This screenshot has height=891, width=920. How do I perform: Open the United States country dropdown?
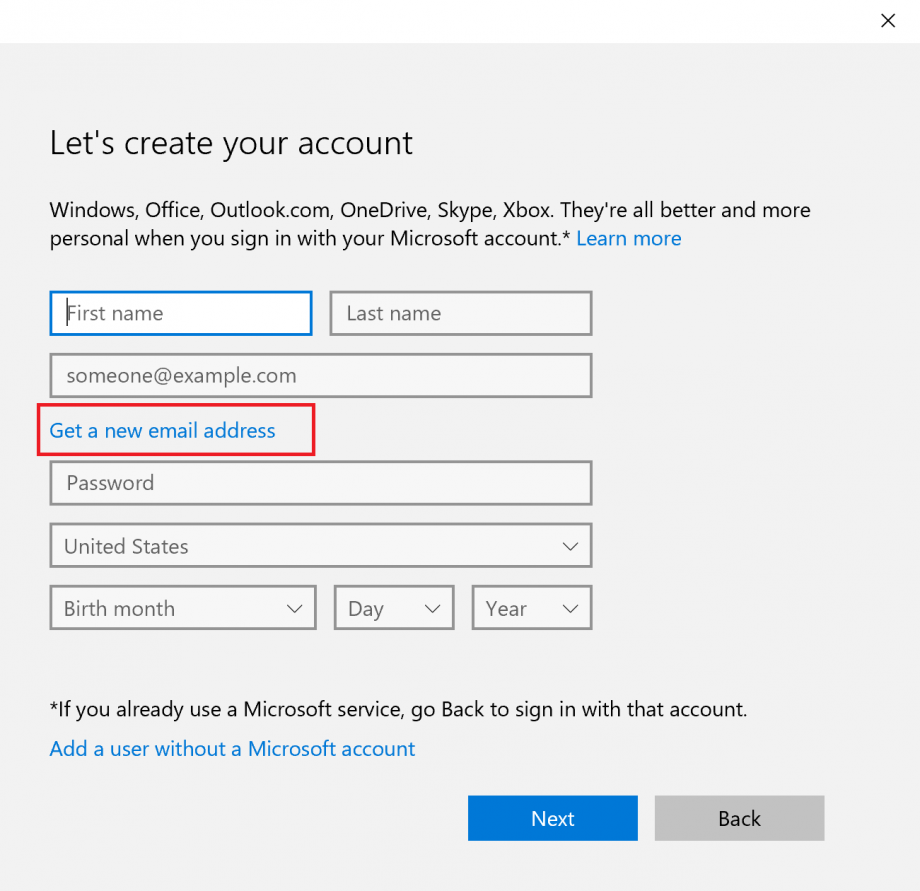tap(320, 545)
